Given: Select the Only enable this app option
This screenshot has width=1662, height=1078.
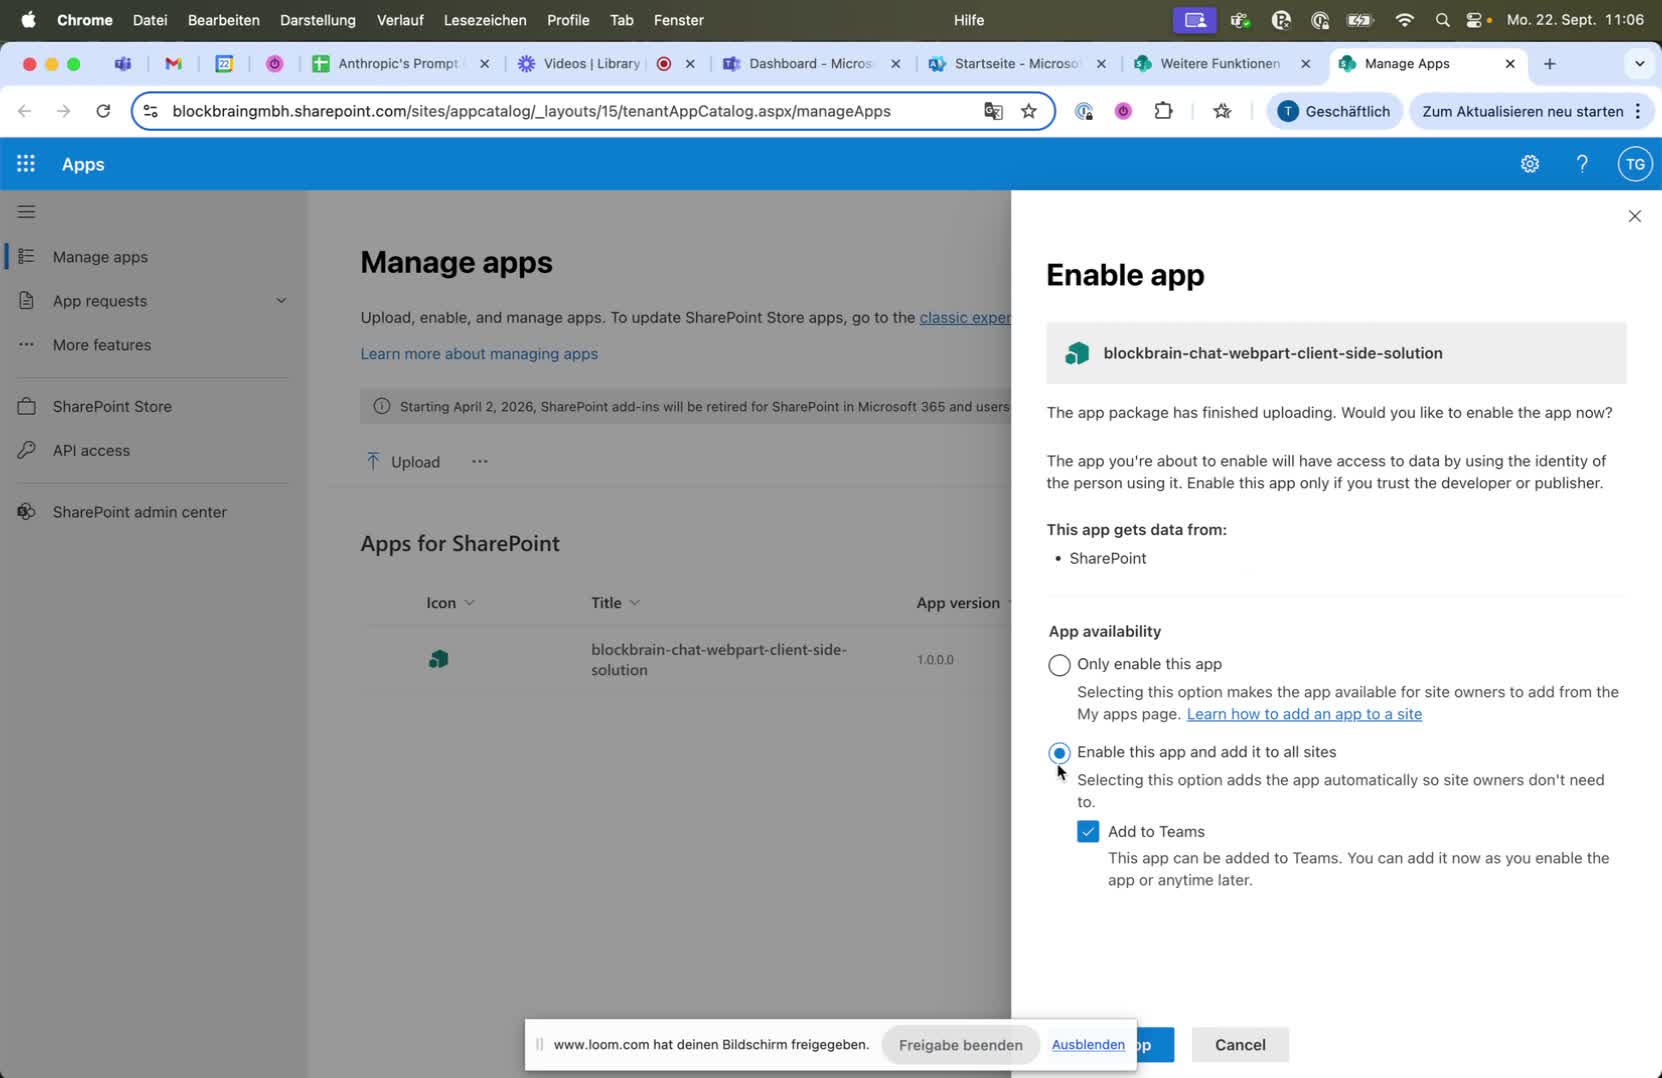Looking at the screenshot, I should click(x=1059, y=665).
